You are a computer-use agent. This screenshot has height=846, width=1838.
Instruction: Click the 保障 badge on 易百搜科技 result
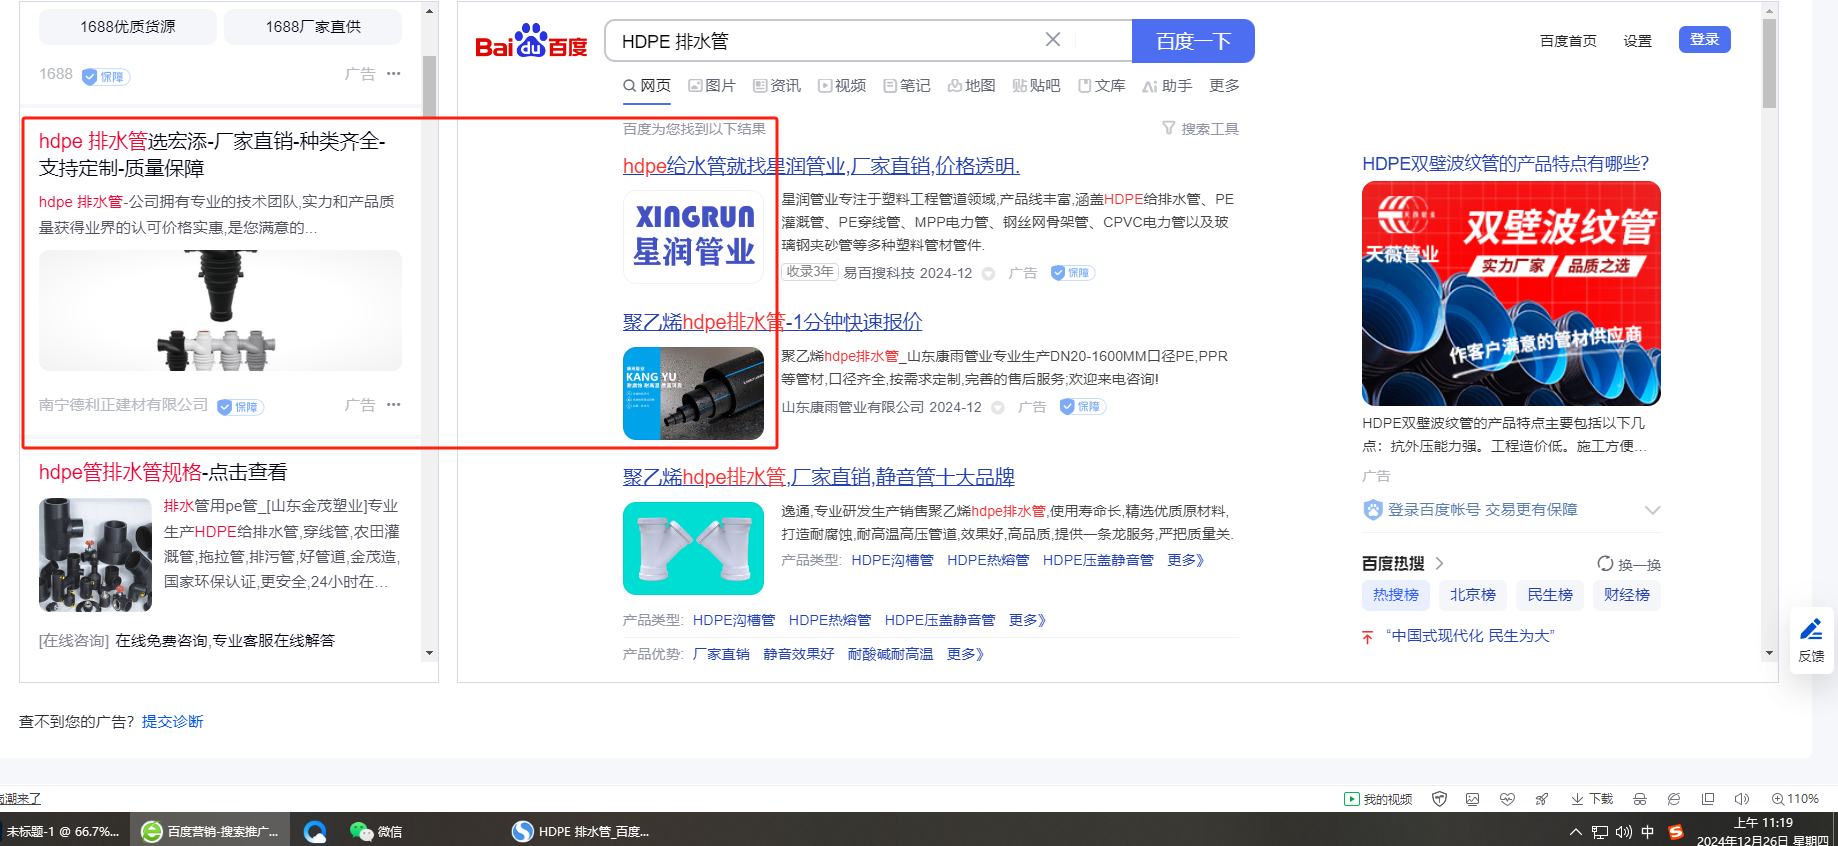pos(1073,273)
